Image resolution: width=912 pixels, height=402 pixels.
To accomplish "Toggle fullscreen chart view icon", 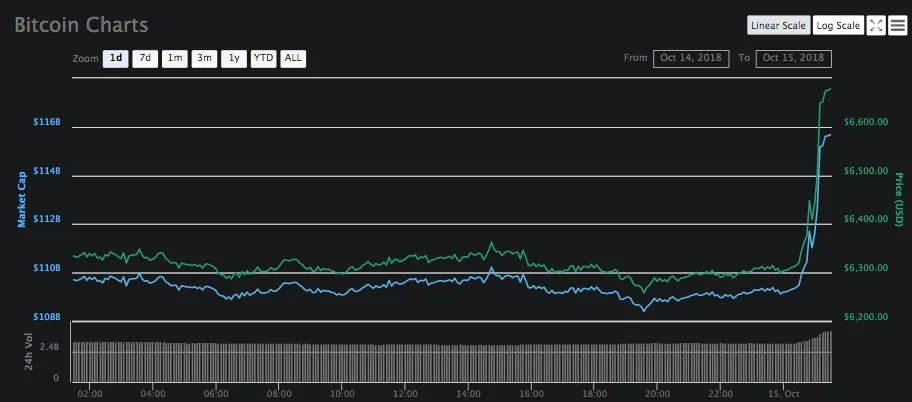I will coord(875,25).
